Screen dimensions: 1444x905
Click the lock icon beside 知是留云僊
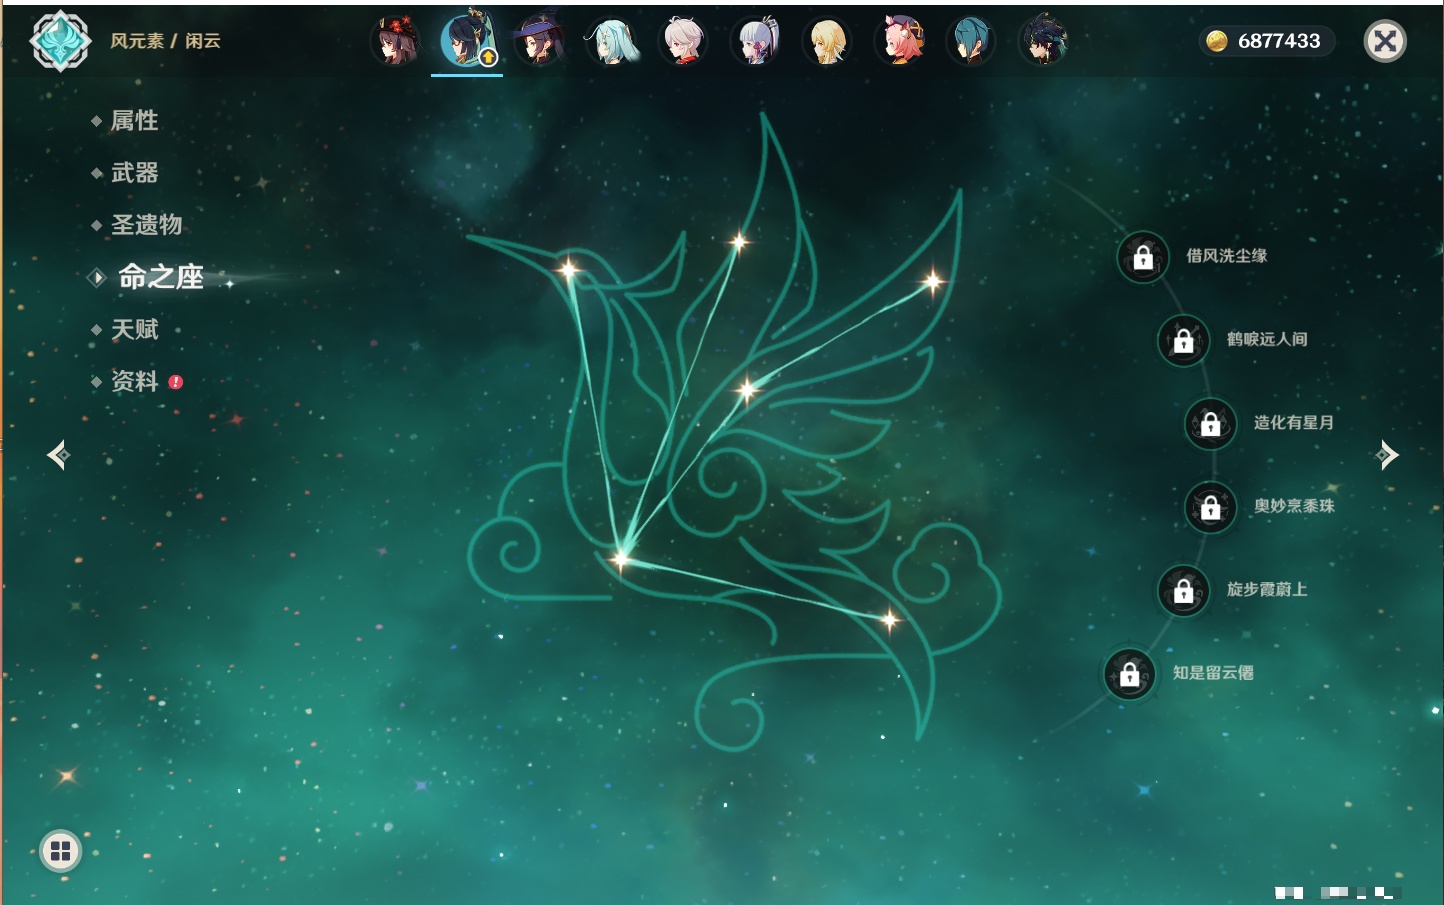[1130, 675]
